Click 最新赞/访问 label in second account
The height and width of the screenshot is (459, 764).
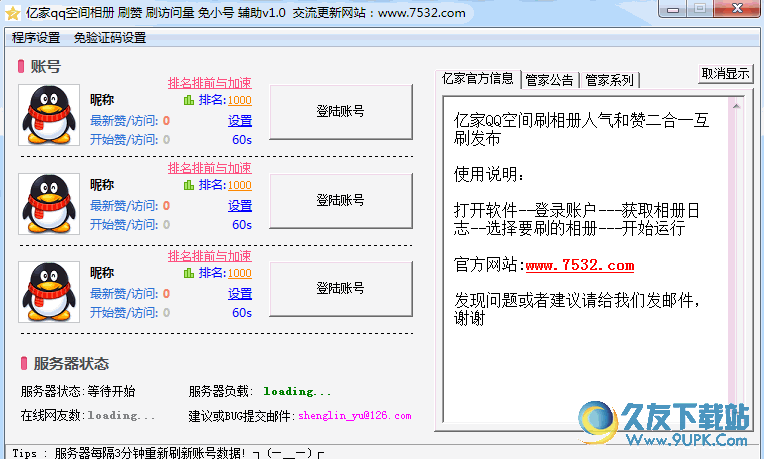coord(124,206)
